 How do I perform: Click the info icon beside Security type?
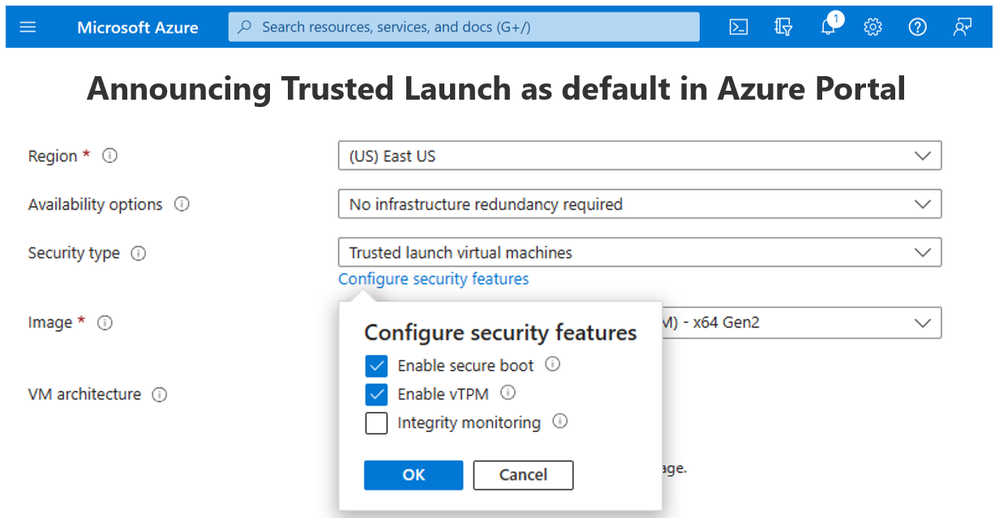tap(138, 254)
